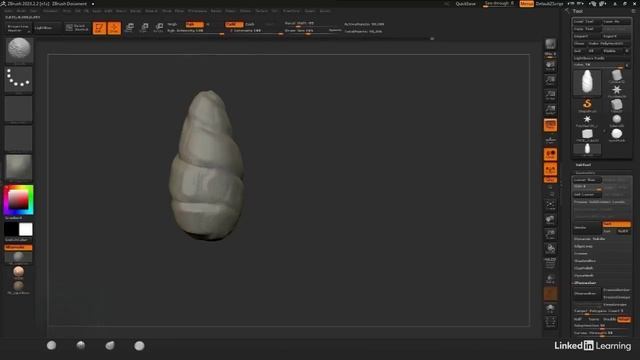Toggle the PolyF line fill icon
The width and height of the screenshot is (640, 360).
click(x=550, y=263)
